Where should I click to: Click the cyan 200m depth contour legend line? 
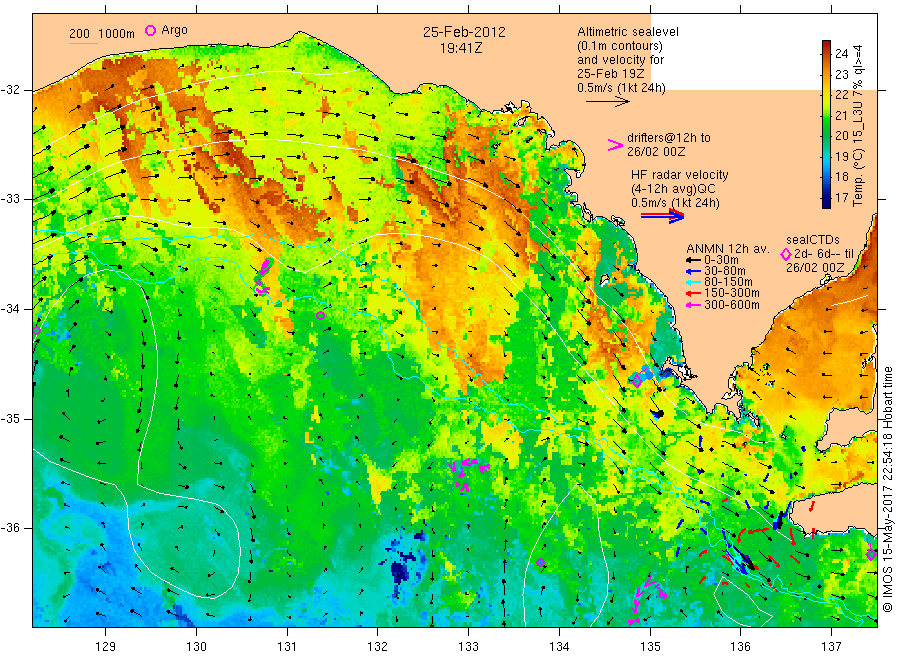pos(83,43)
